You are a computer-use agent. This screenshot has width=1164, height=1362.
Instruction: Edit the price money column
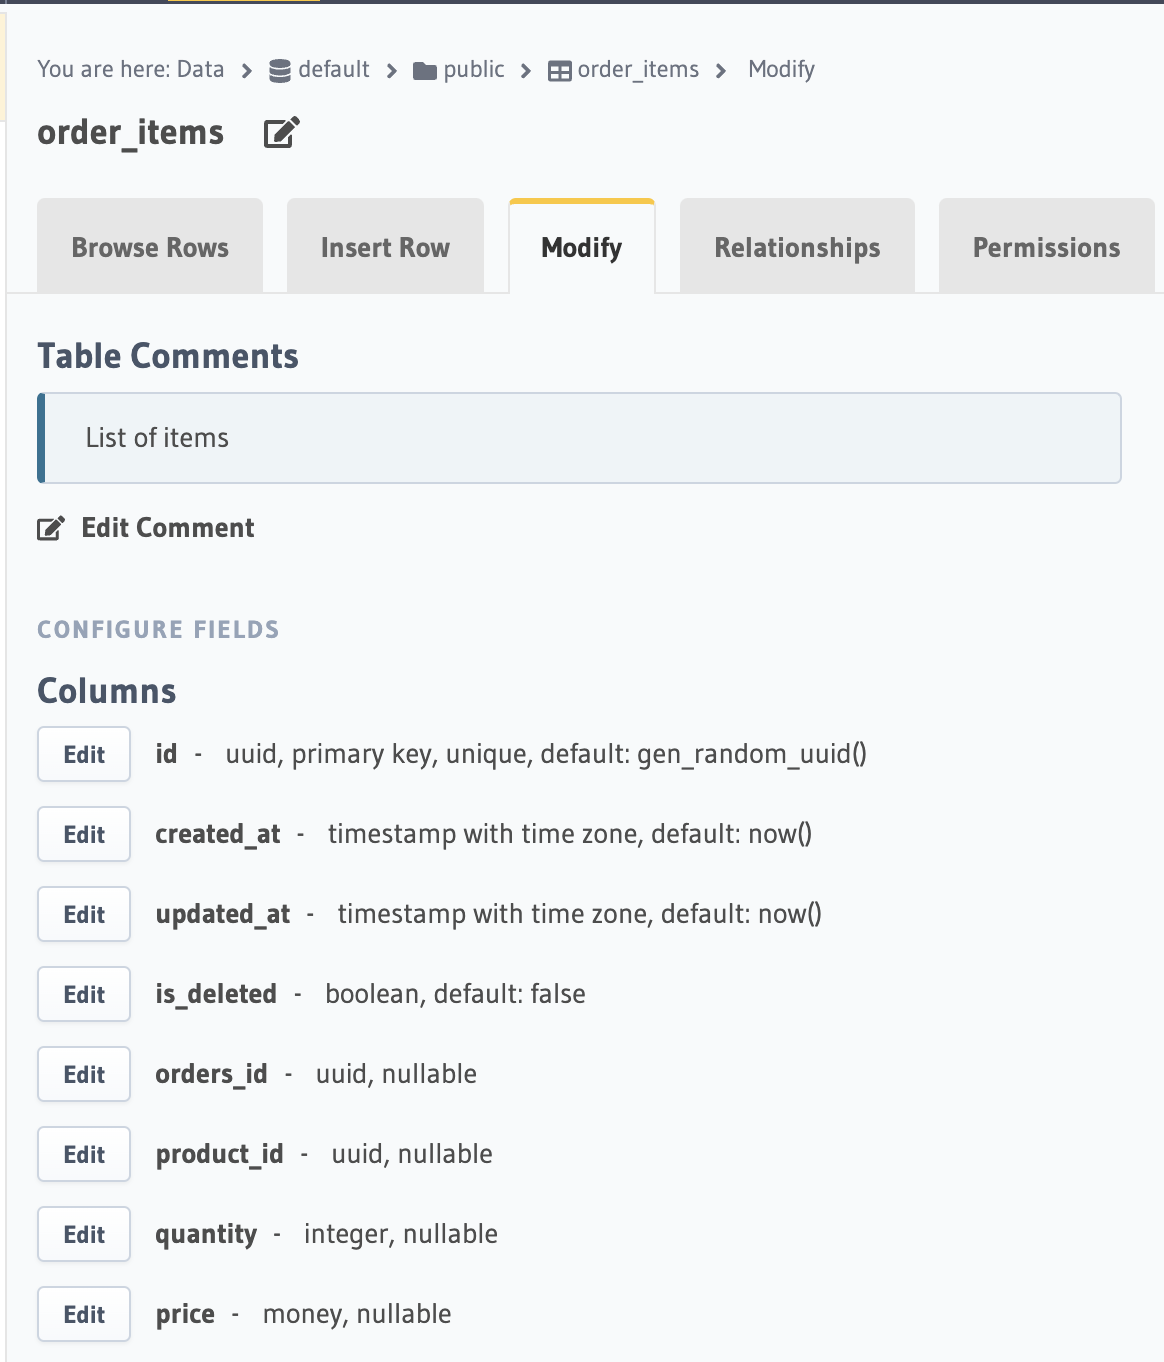pos(84,1314)
